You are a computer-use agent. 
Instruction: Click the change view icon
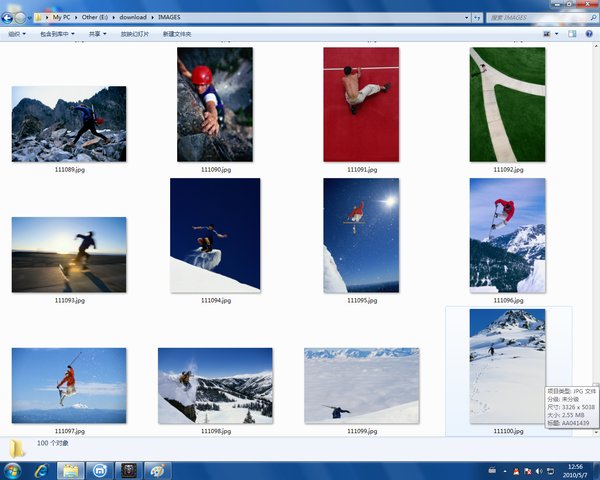pos(547,34)
